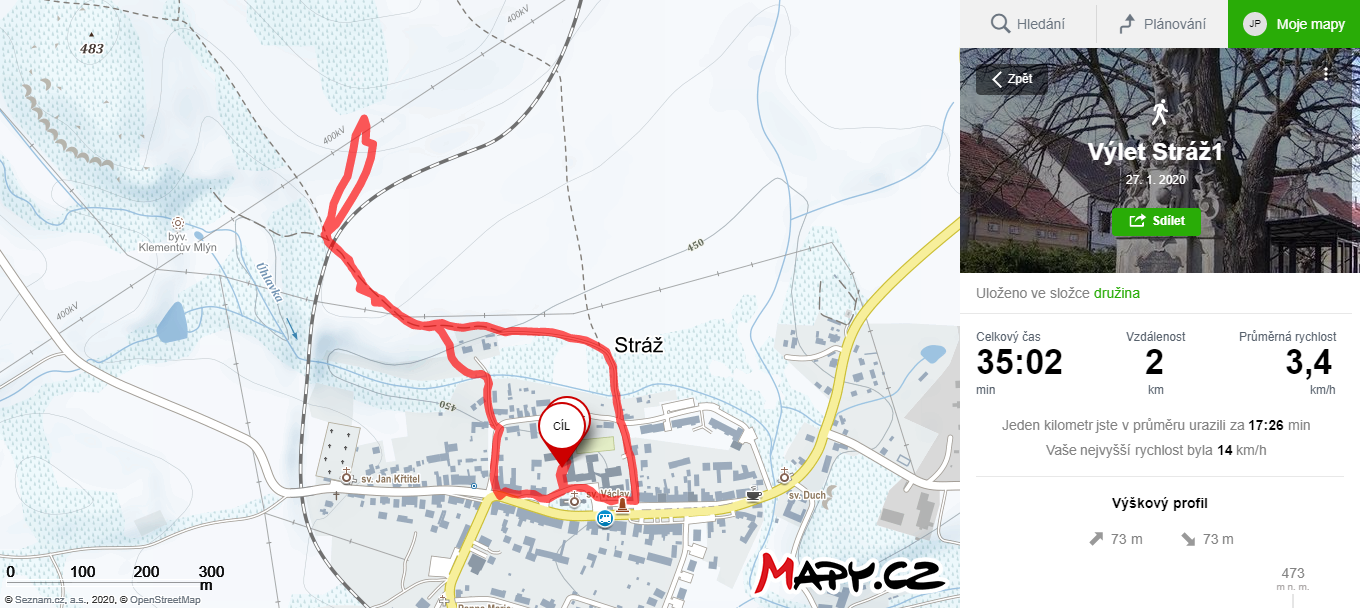Go back with the Zpět button
The width and height of the screenshot is (1360, 608).
(1012, 79)
